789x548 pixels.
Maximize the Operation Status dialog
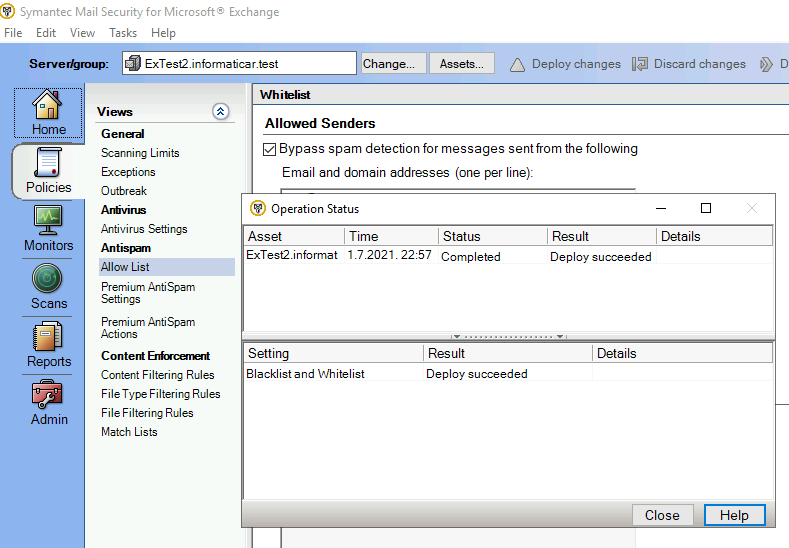706,208
